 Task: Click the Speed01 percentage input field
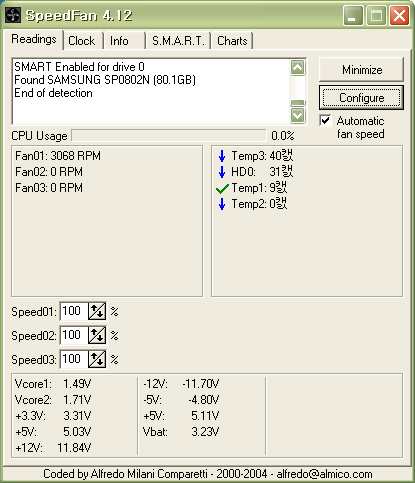(x=74, y=311)
